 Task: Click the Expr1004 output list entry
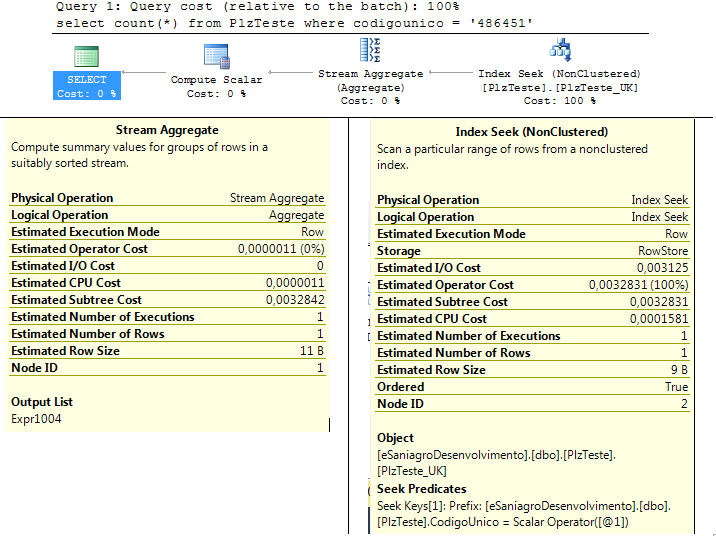(x=36, y=419)
